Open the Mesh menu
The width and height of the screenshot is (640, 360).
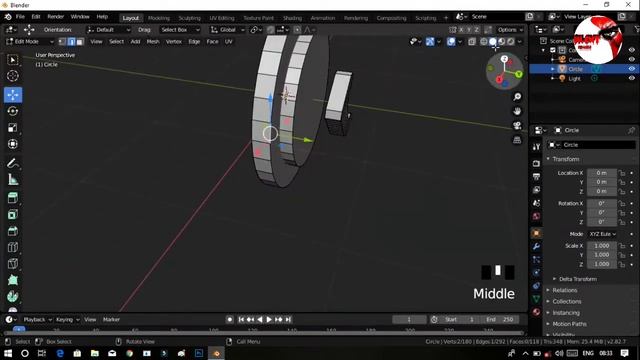tap(153, 42)
